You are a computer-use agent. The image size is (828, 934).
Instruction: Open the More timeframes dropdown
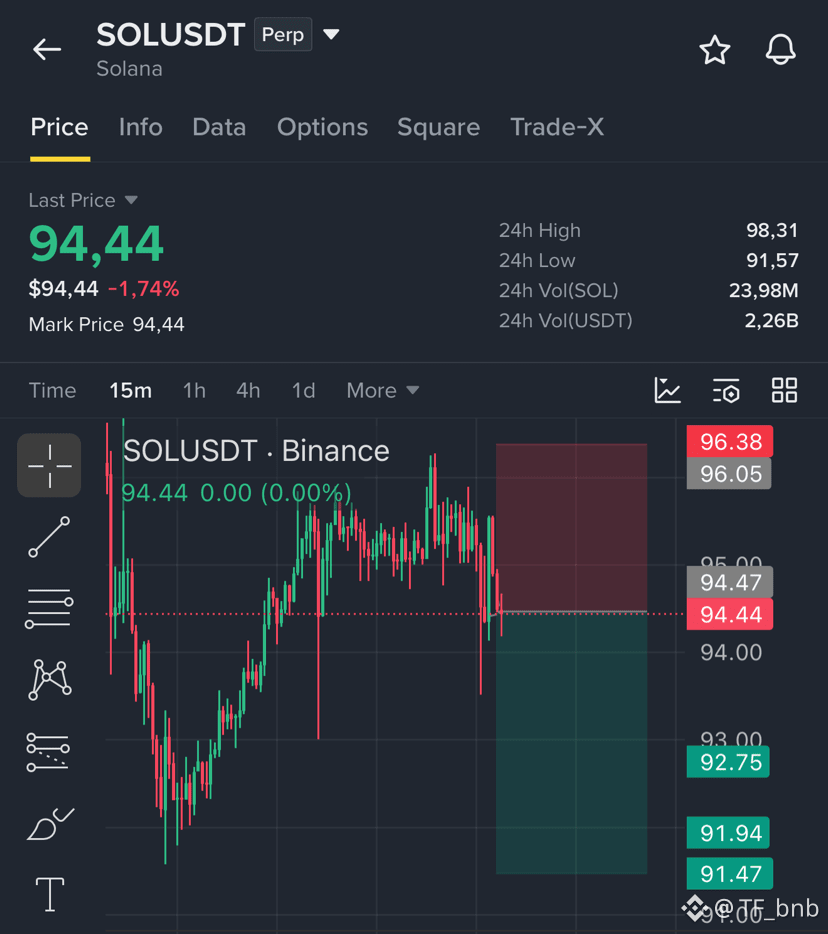[x=383, y=391]
